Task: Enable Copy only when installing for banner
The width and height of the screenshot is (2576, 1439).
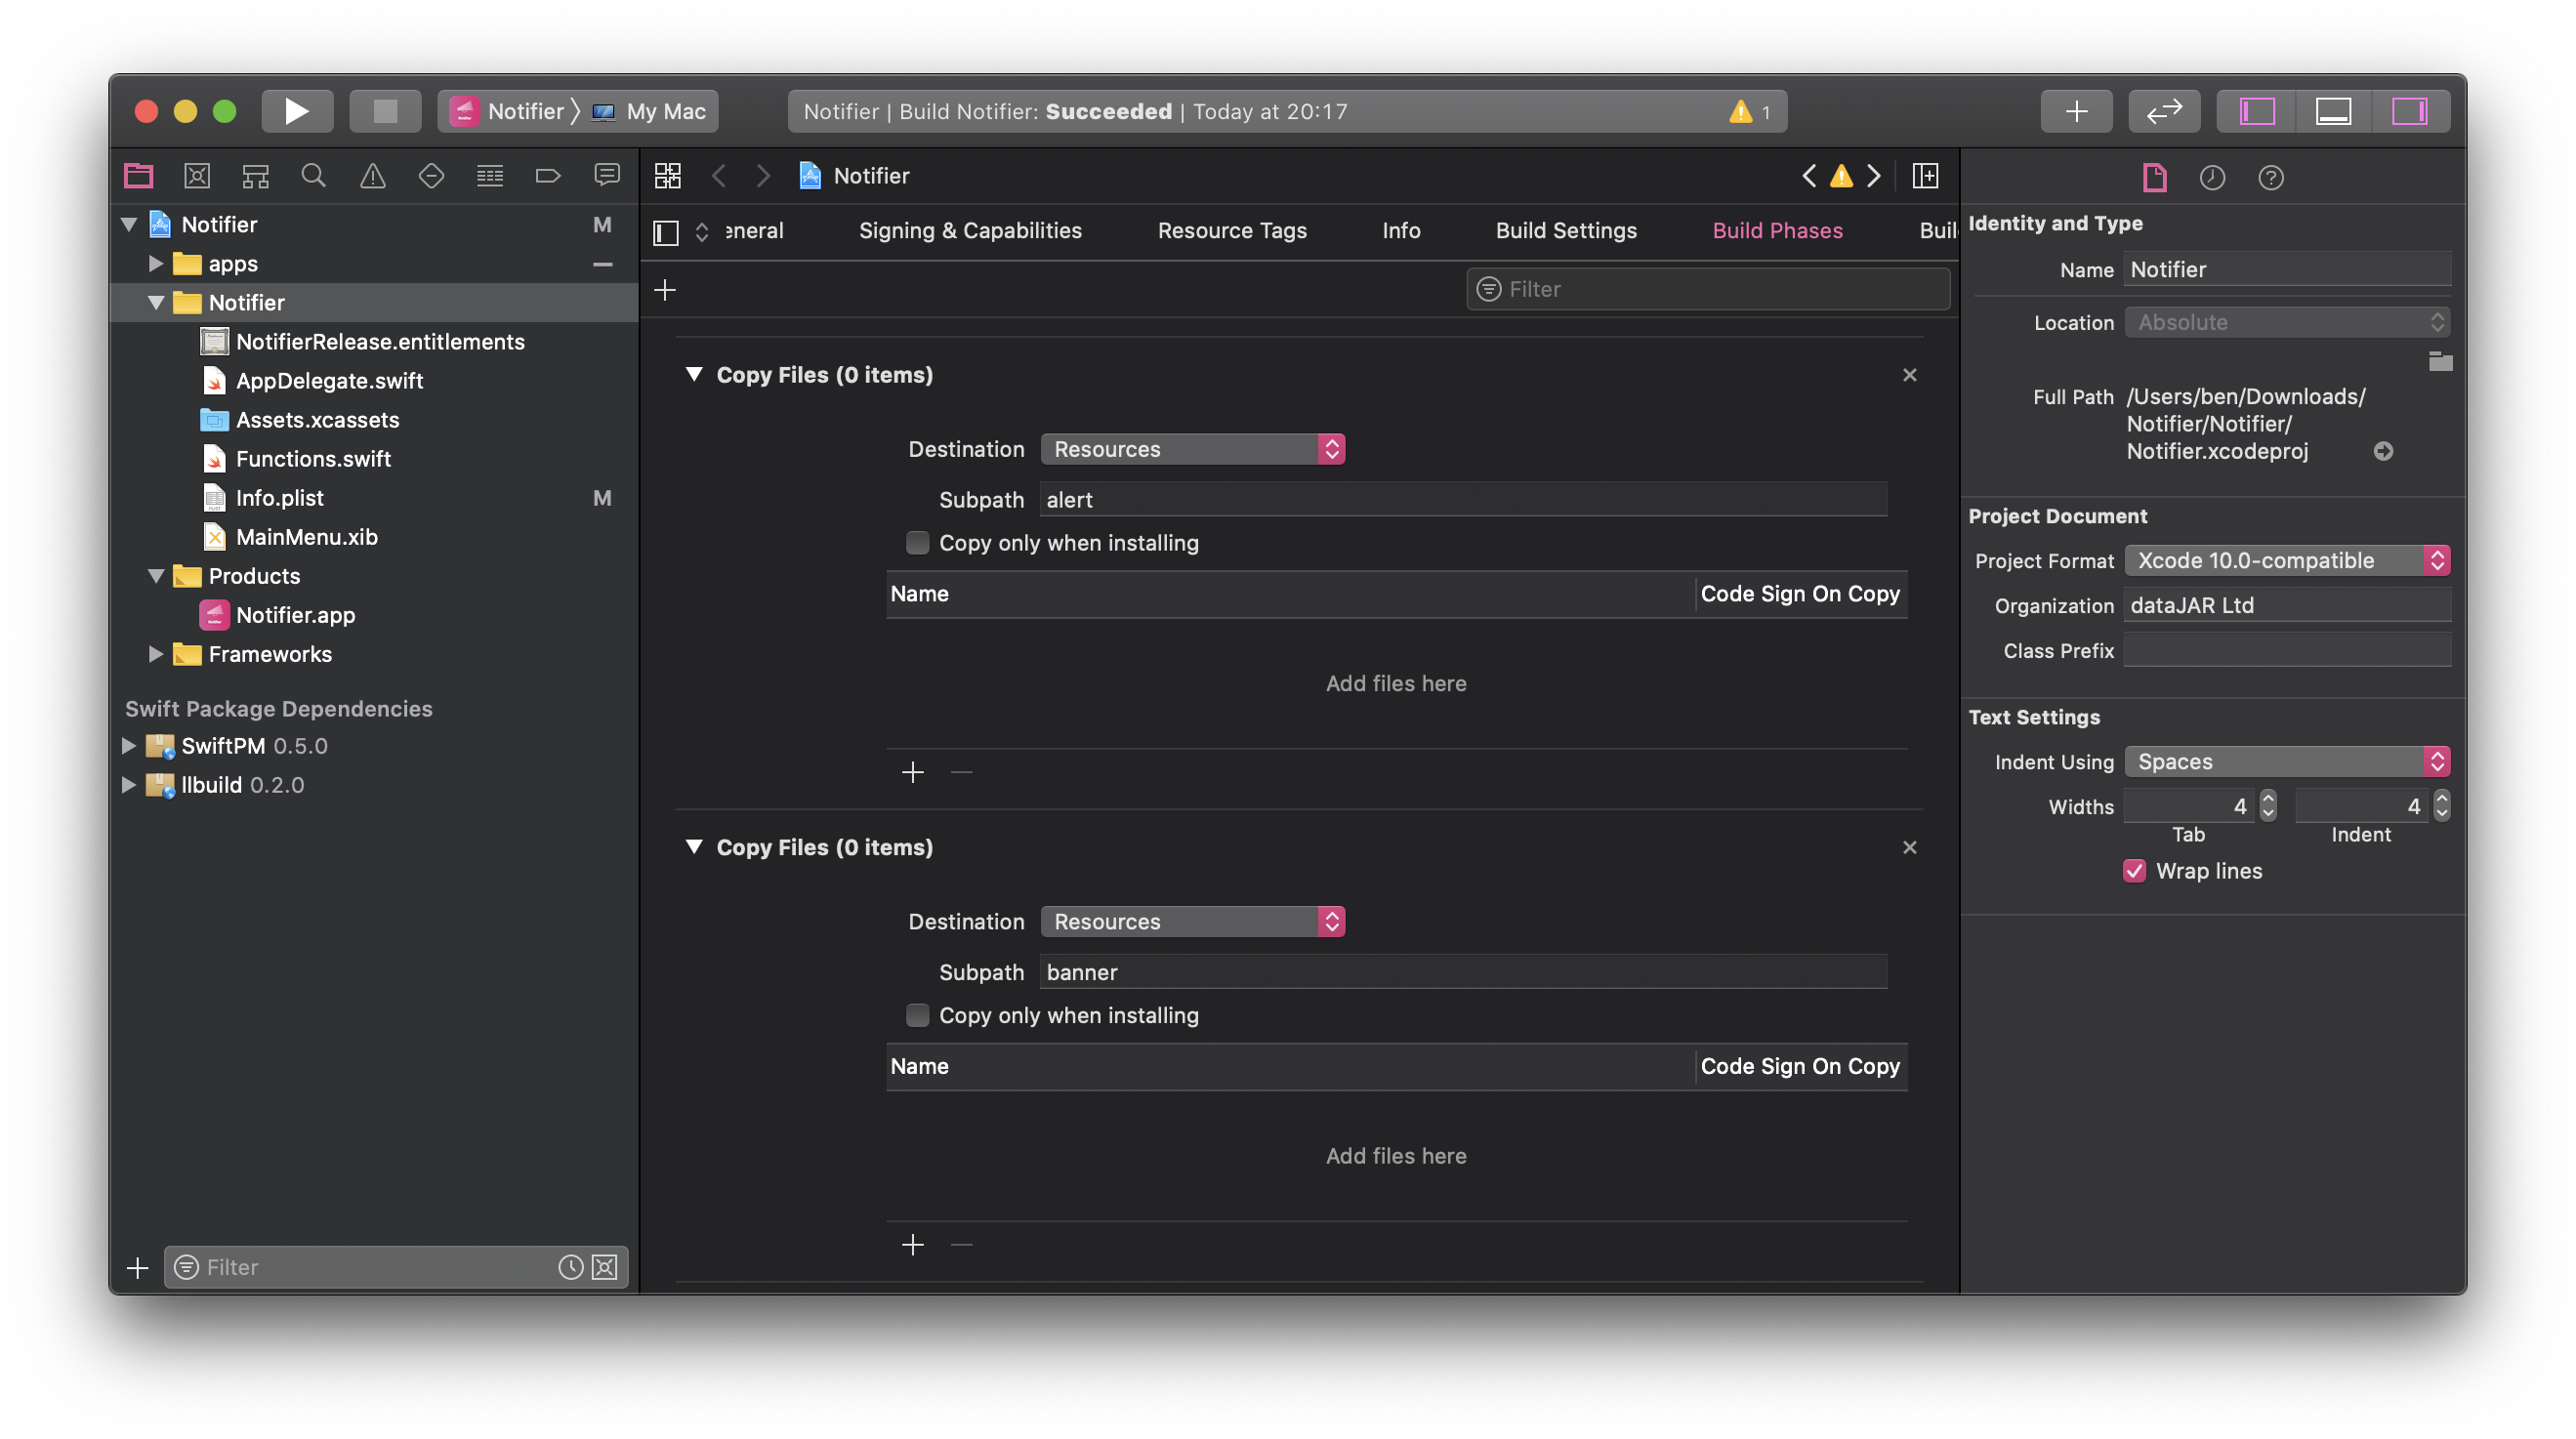Action: tap(917, 1015)
